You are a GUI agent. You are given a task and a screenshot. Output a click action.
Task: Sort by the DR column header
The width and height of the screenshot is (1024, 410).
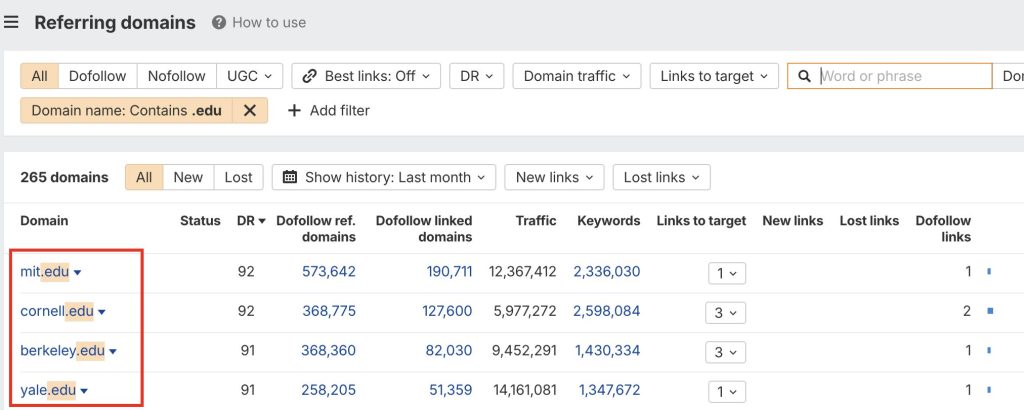tap(251, 221)
